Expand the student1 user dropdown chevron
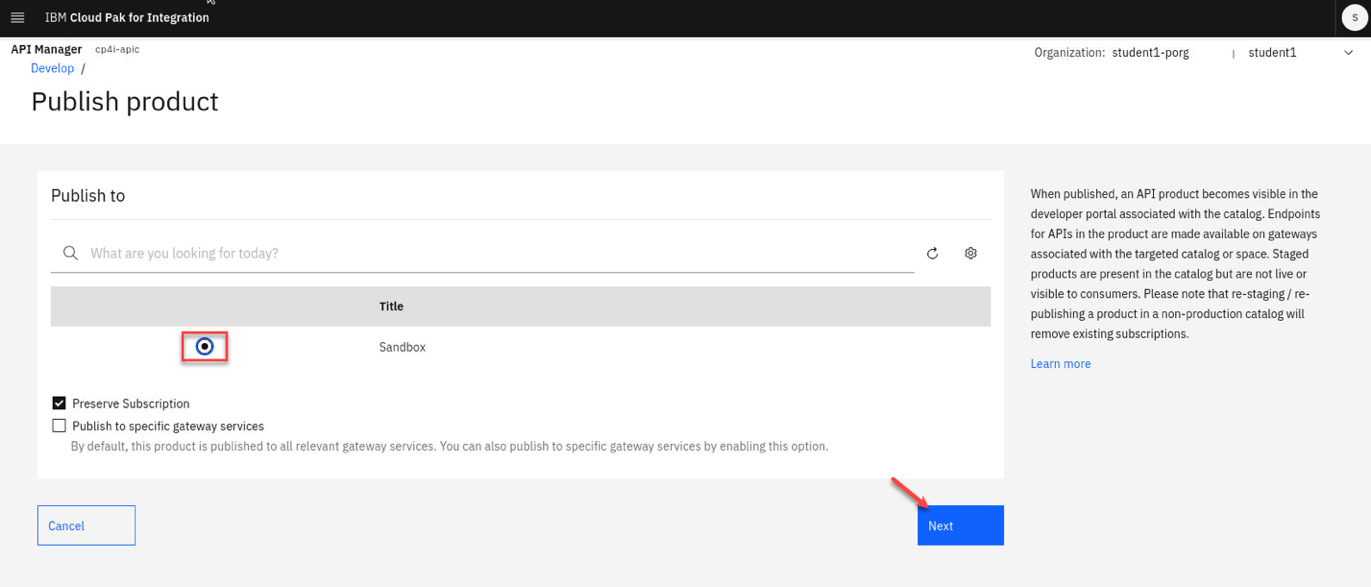 (1347, 53)
